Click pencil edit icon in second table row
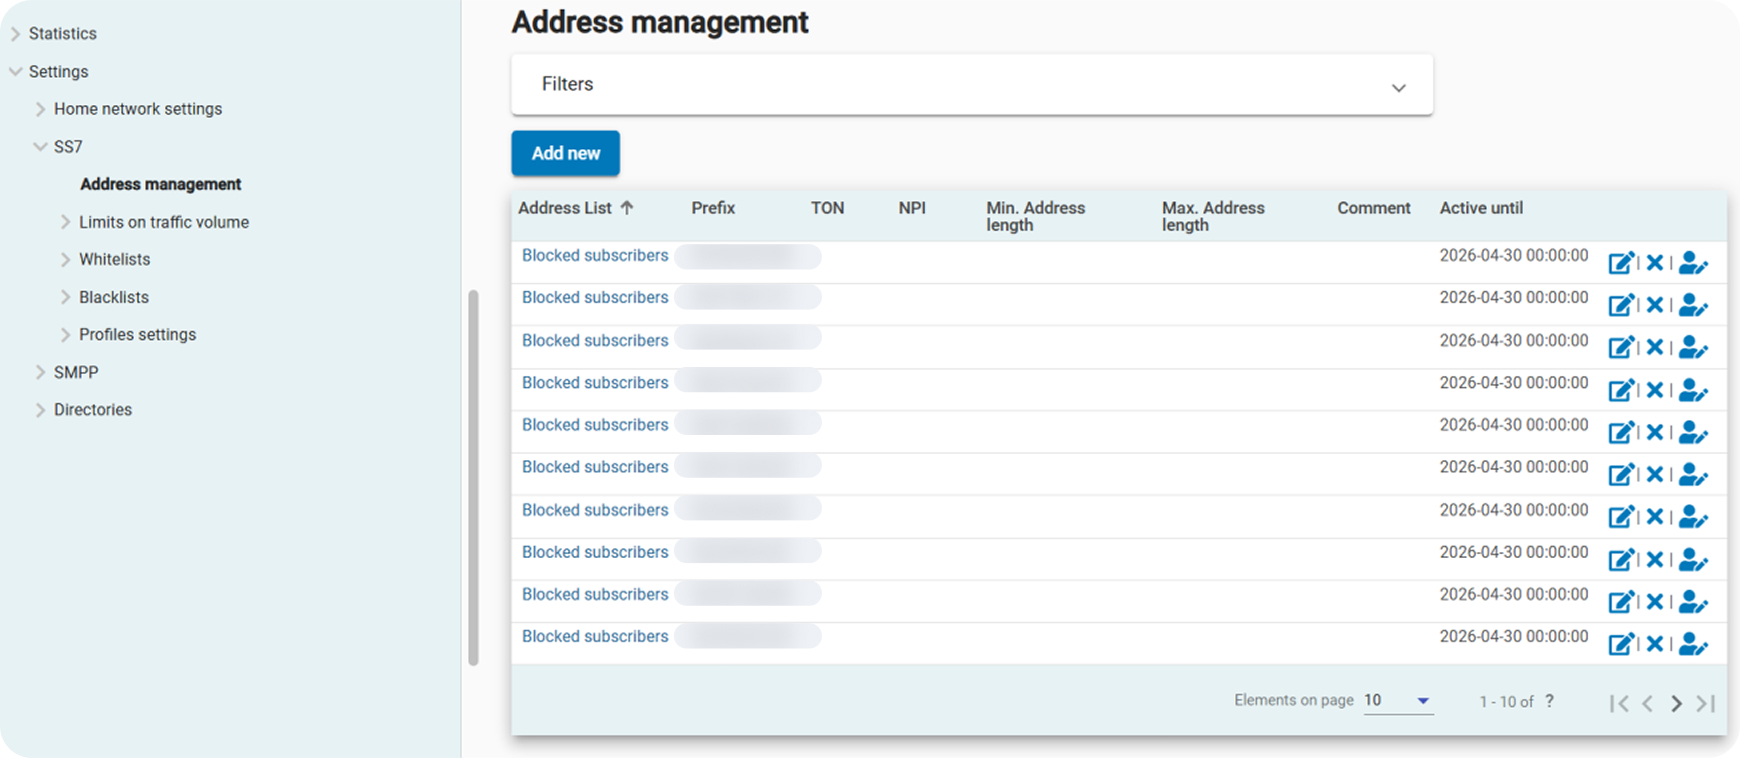Viewport: 1740px width, 758px height. [1621, 305]
